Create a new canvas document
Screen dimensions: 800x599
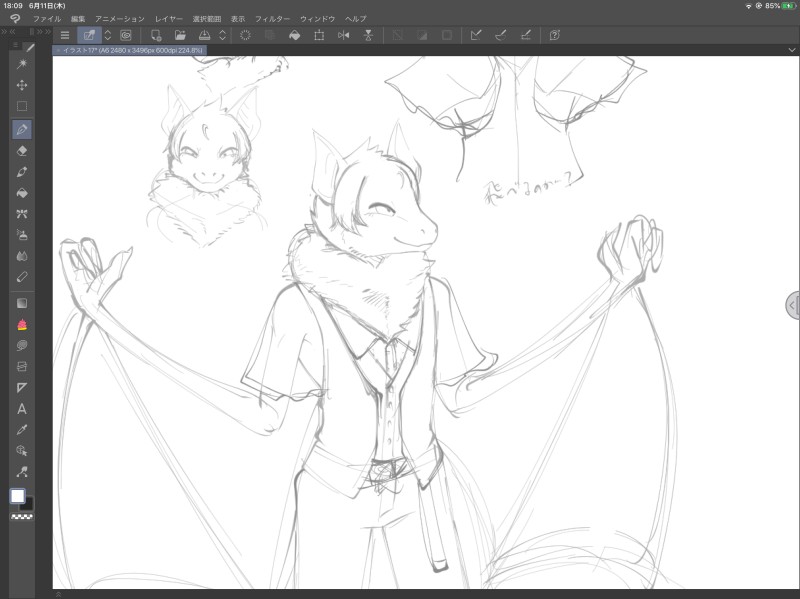tap(156, 35)
